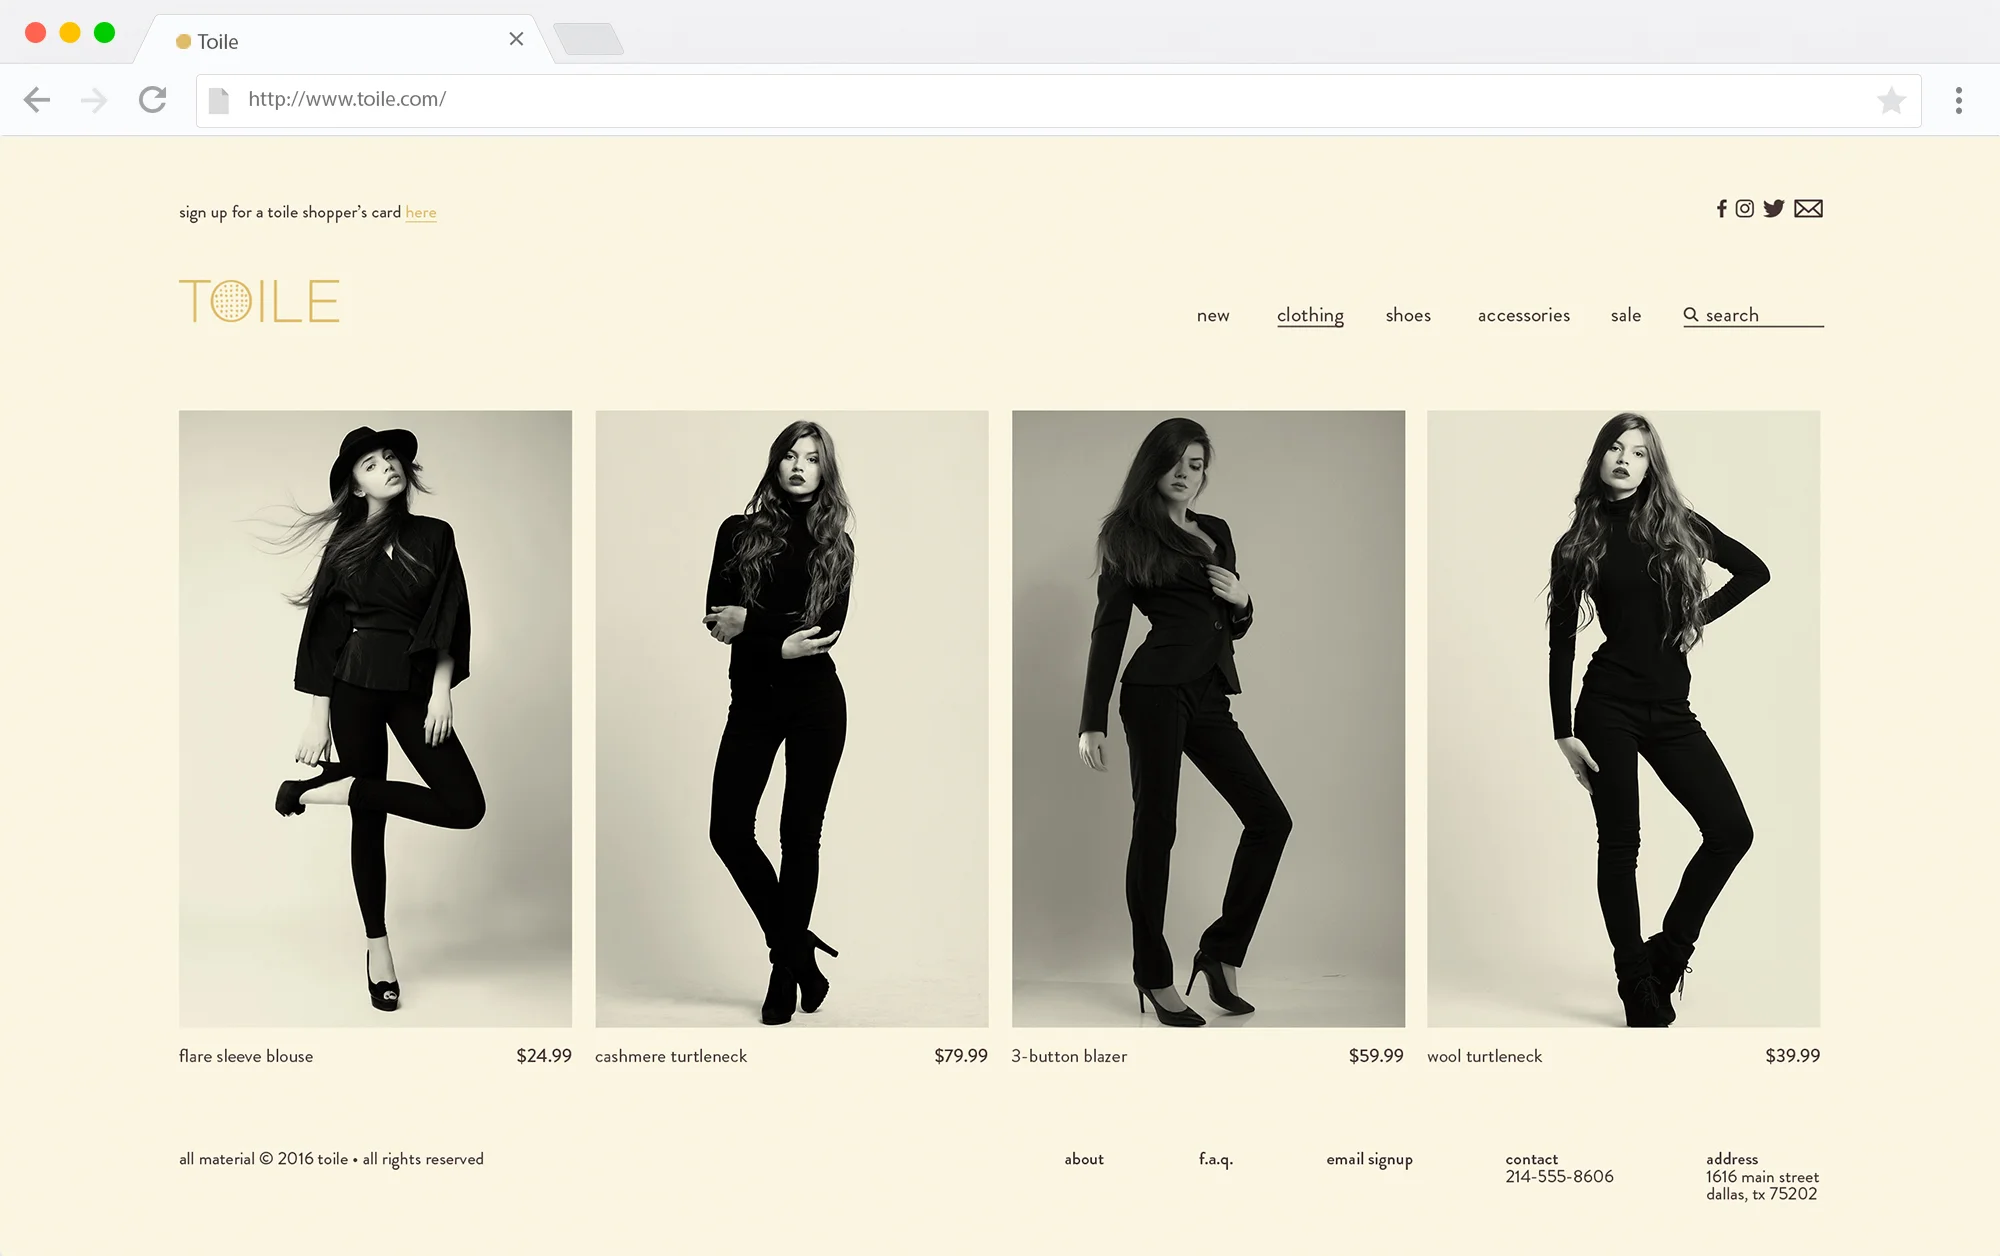Open the browser's three-dot menu
The image size is (2000, 1256).
[x=1958, y=99]
